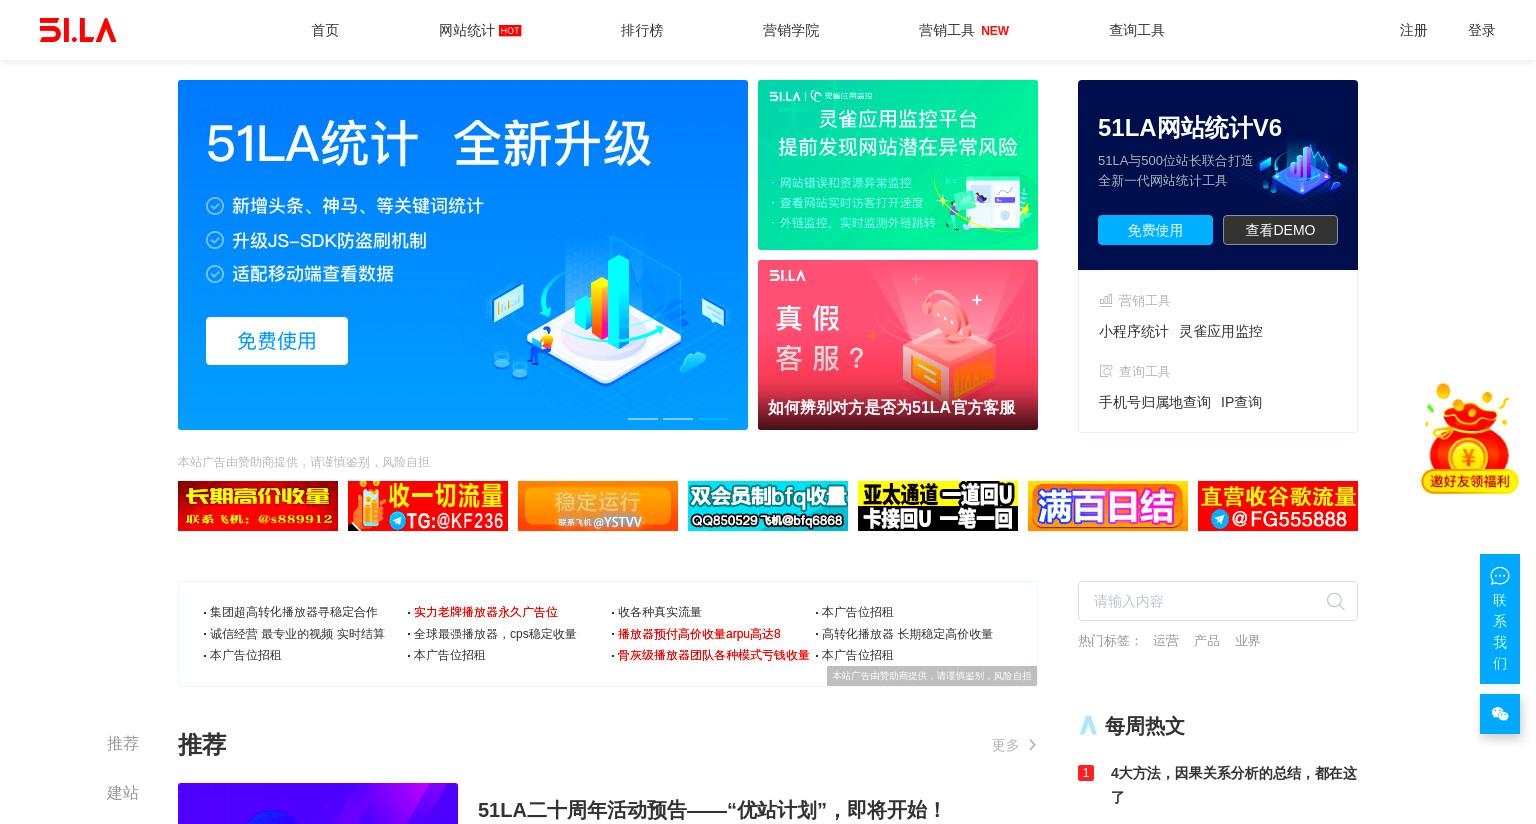The width and height of the screenshot is (1536, 824).
Task: Open the 真假客服 pink banner
Action: click(x=898, y=345)
